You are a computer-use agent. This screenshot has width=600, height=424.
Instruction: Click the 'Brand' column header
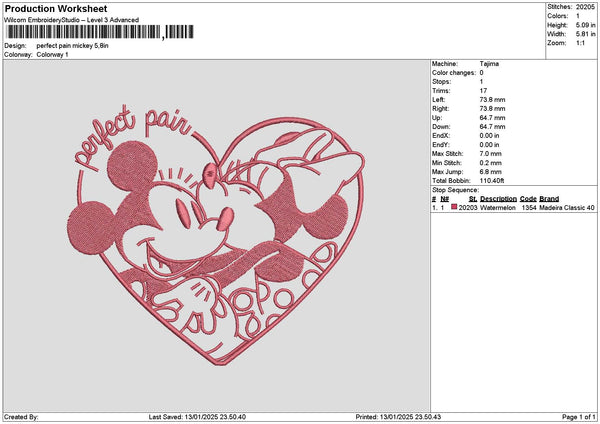(x=549, y=199)
